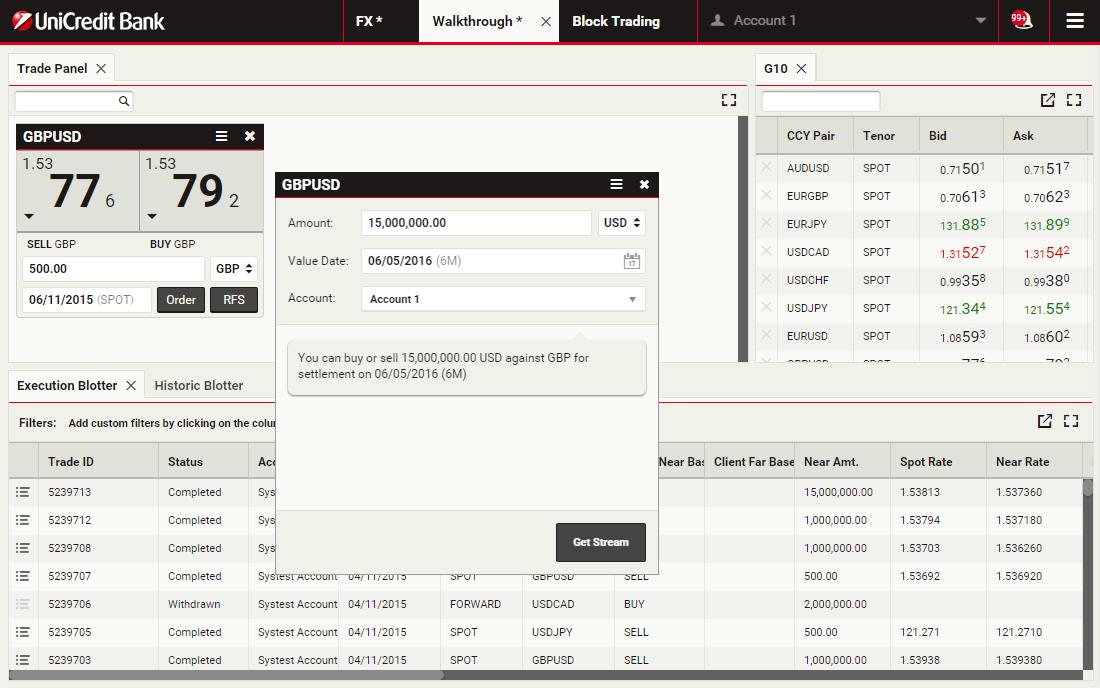The height and width of the screenshot is (688, 1100).
Task: Pop out the G10 panel to new window
Action: tap(1047, 101)
